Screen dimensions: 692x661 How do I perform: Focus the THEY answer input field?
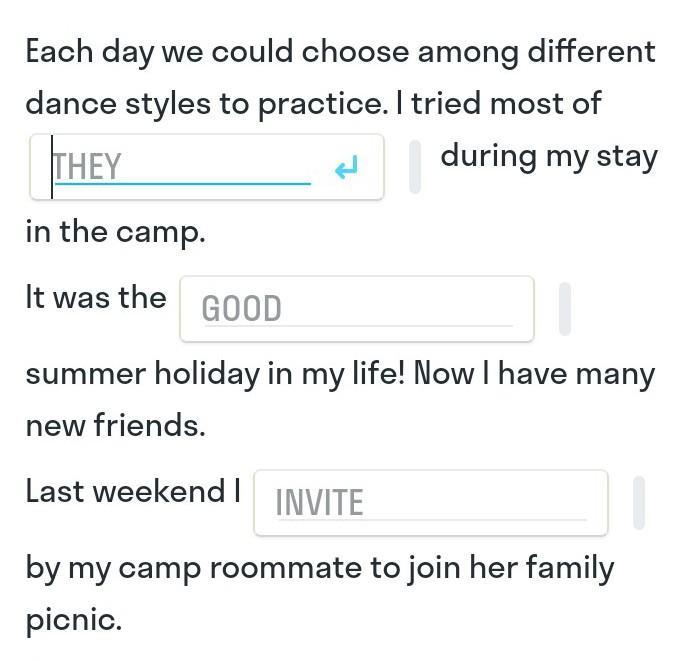coord(207,167)
